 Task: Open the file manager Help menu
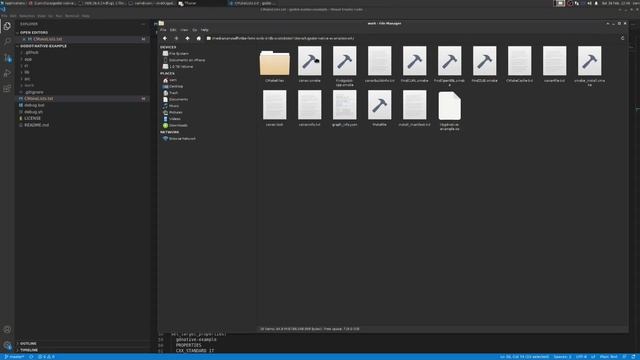(204, 30)
